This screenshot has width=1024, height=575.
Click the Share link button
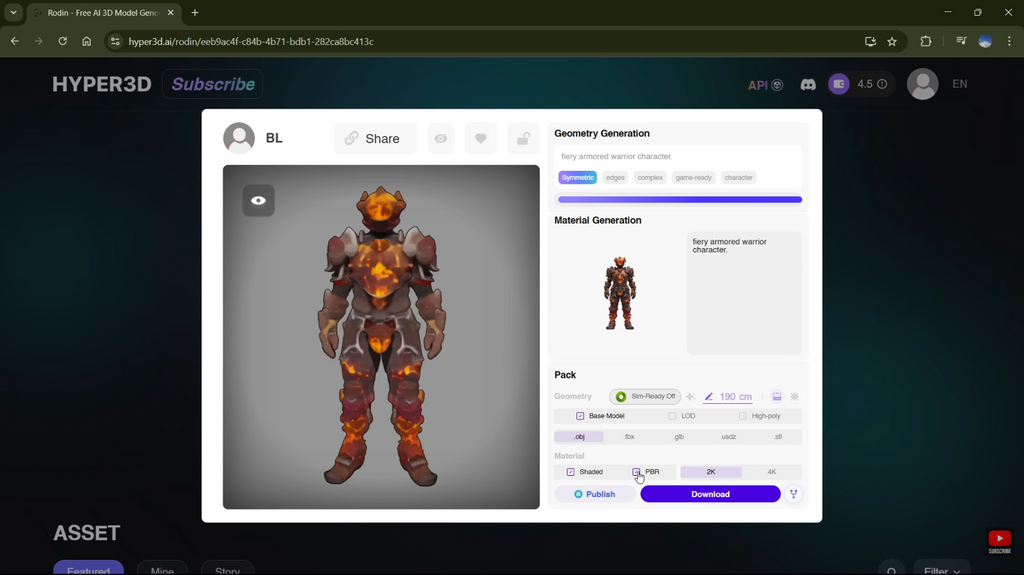[x=375, y=139]
